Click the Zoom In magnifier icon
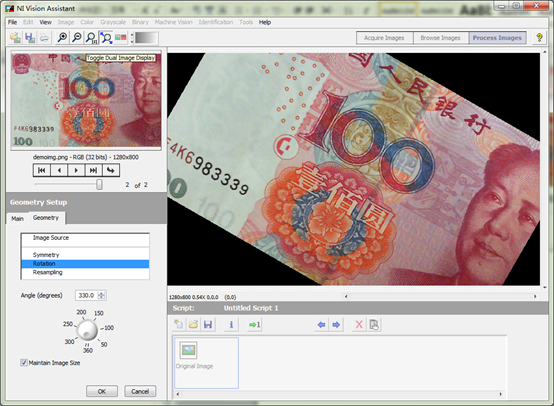This screenshot has height=406, width=554. click(62, 37)
